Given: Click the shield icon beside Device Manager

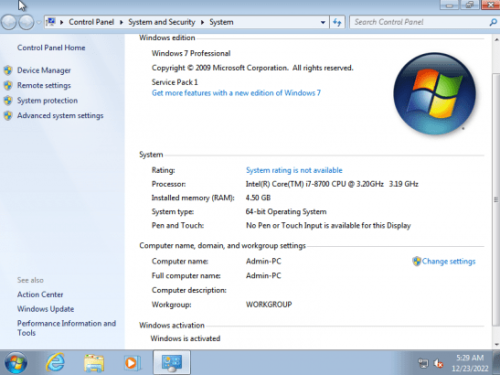Looking at the screenshot, I should click(x=8, y=70).
